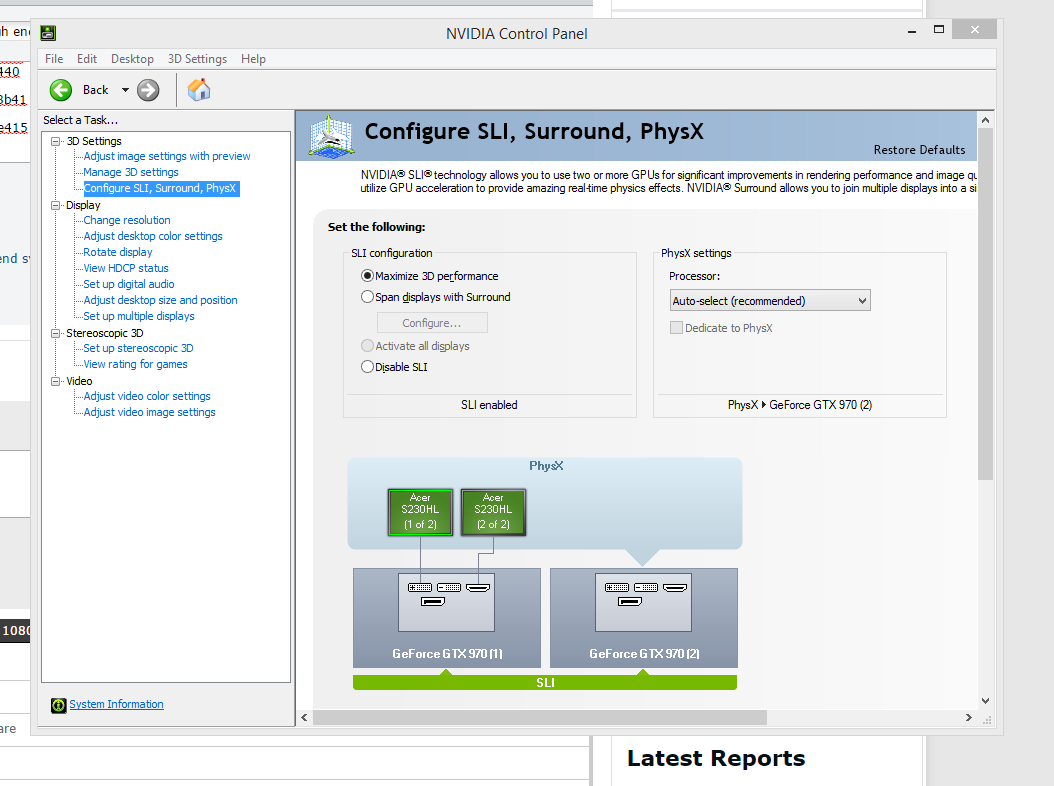Collapse the Stereoscopic 3D tree node
This screenshot has width=1054, height=786.
click(56, 333)
